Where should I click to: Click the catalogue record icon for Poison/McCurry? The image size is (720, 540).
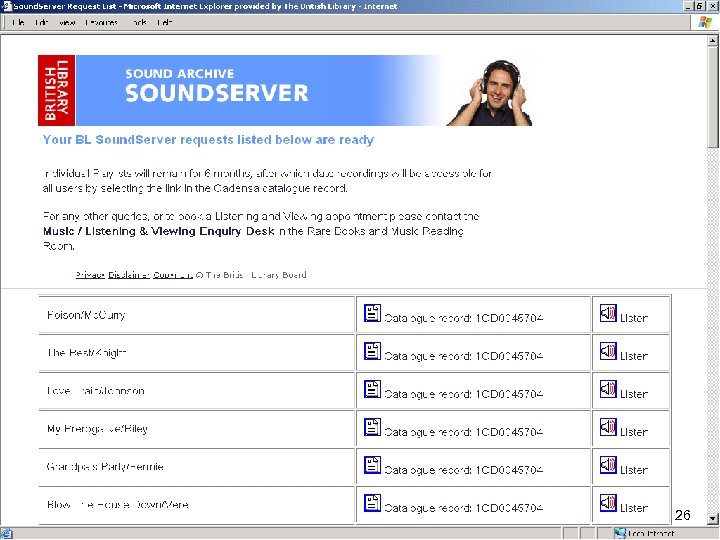point(372,313)
